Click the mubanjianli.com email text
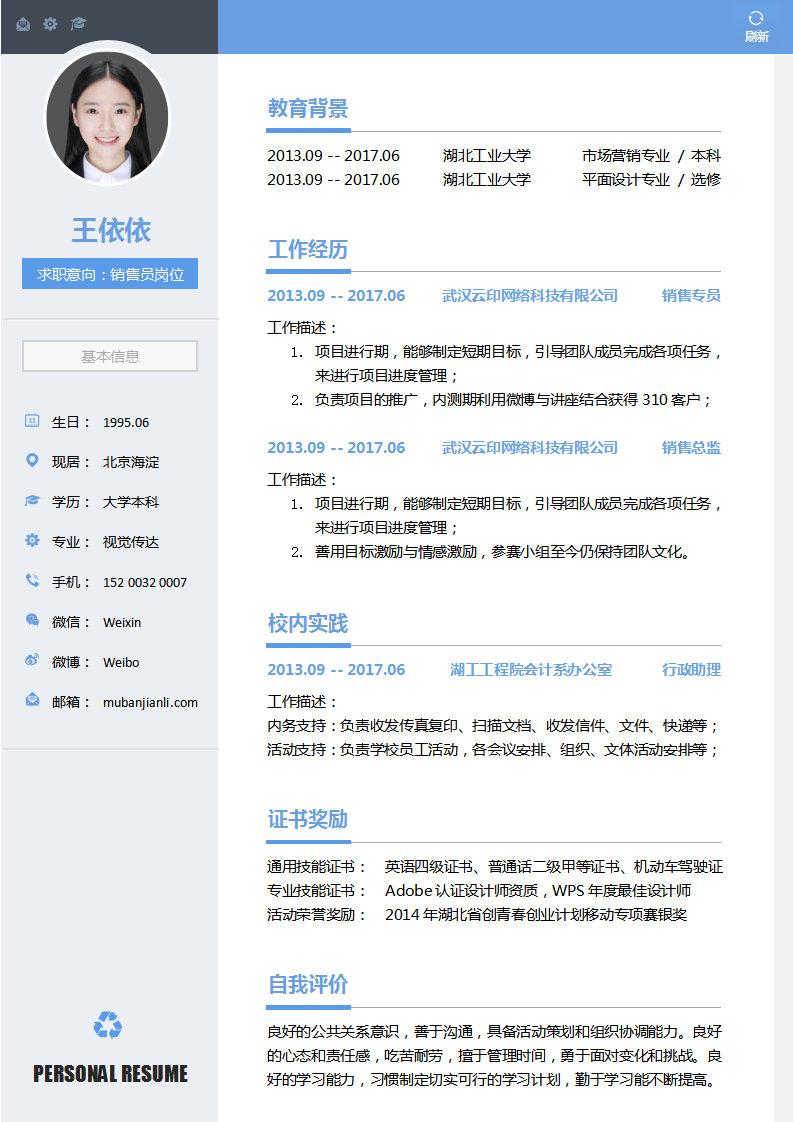The image size is (793, 1122). pos(150,702)
